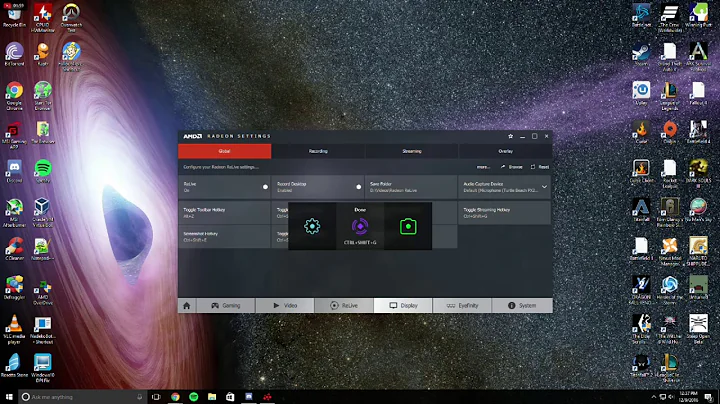Open the AMD OverDrive desktop icon
This screenshot has height=404, width=720.
pos(43,293)
